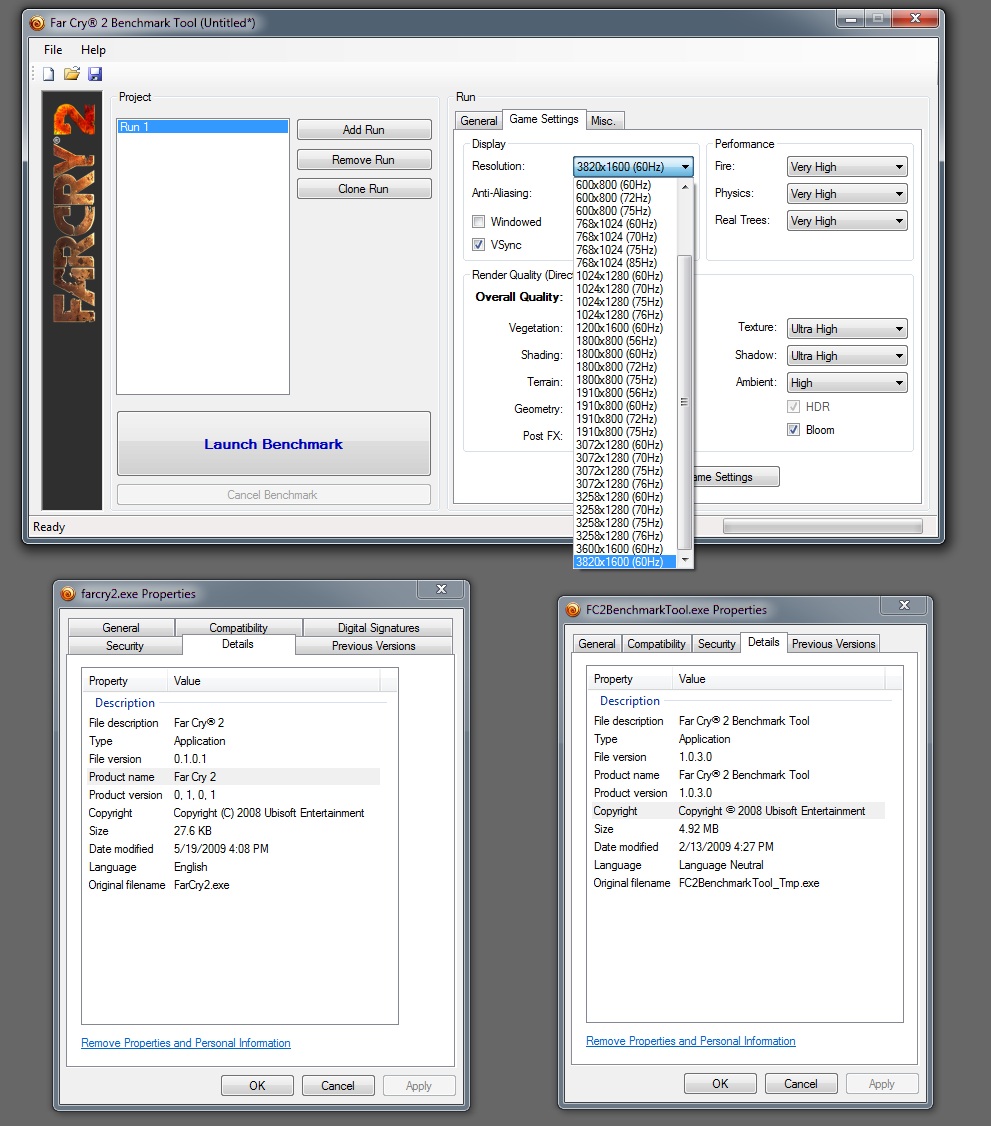The image size is (991, 1126).
Task: Close the farcry2.exe Properties dialog
Action: 442,590
